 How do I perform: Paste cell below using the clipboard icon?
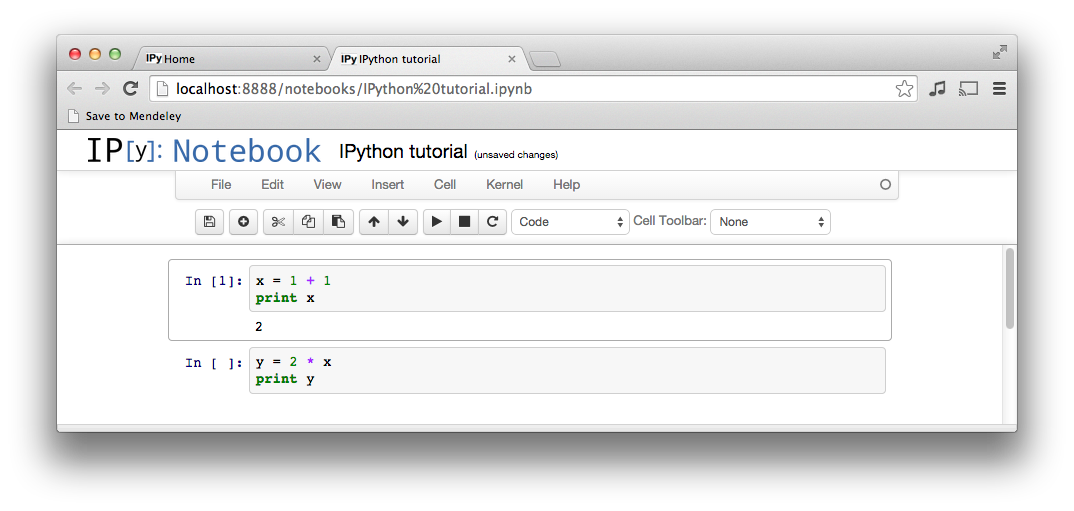pyautogui.click(x=338, y=222)
